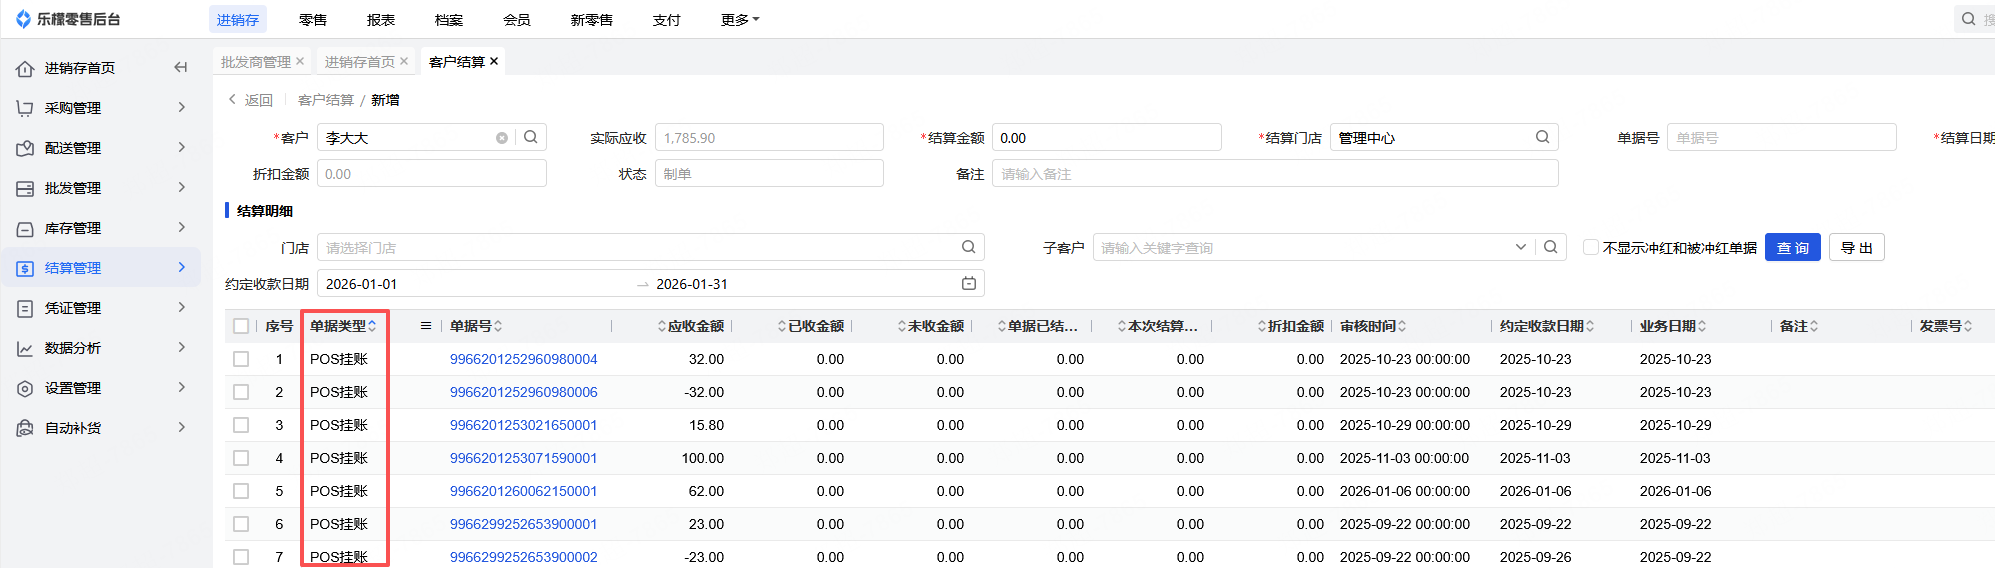This screenshot has height=568, width=1995.
Task: Open the 报表 top menu
Action: tap(380, 20)
